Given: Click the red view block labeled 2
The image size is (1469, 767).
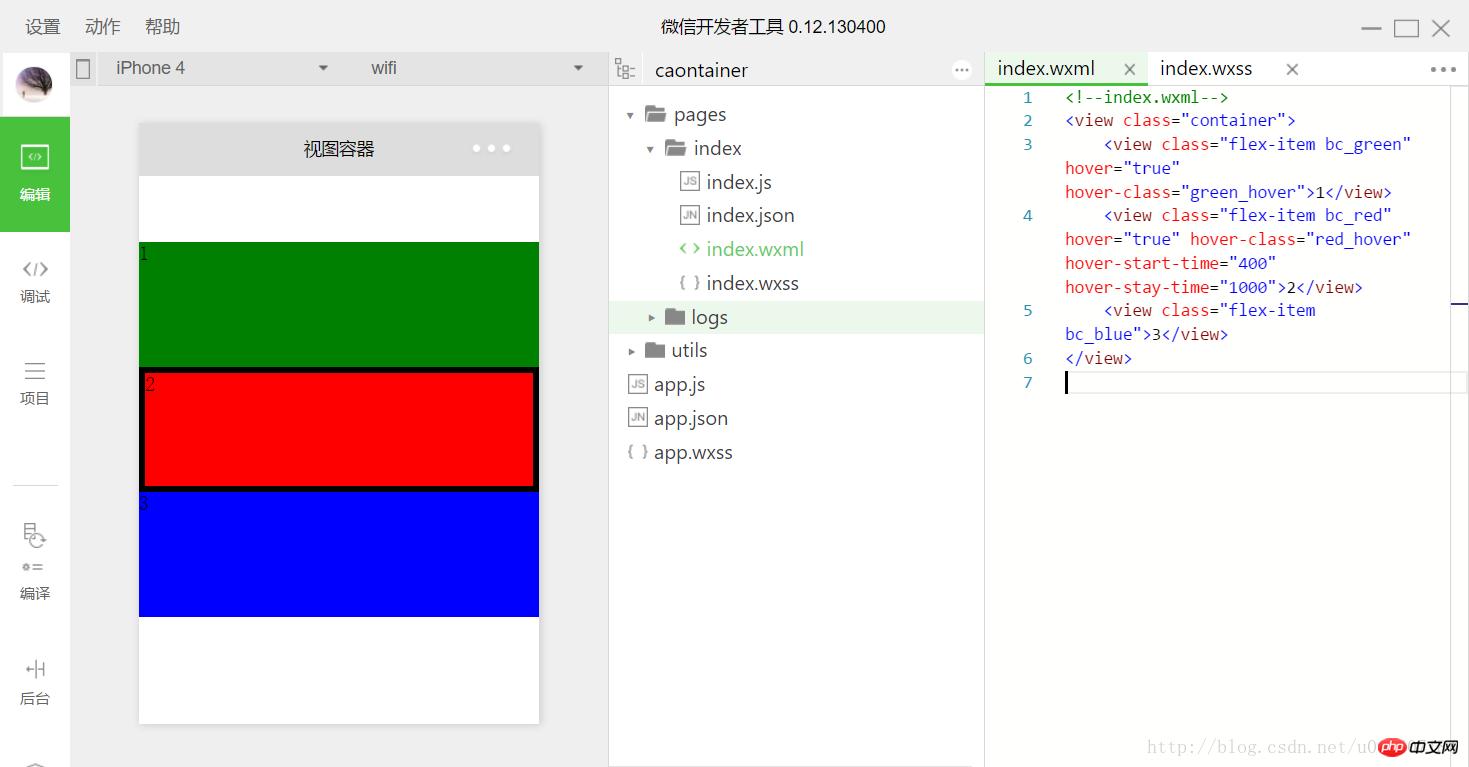Looking at the screenshot, I should [339, 430].
